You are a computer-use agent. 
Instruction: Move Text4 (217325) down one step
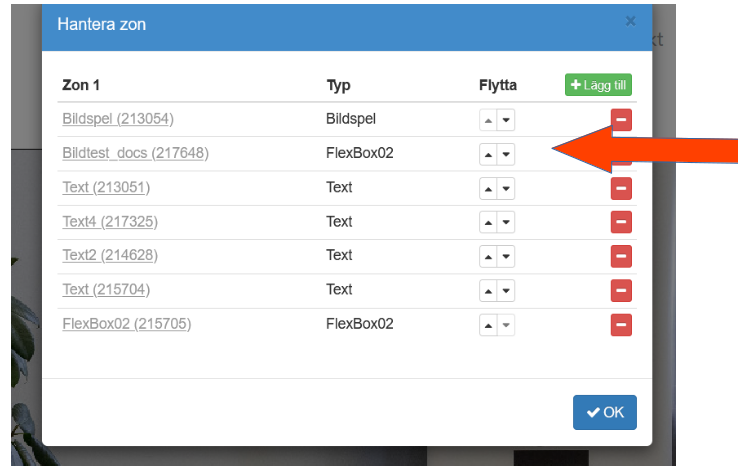pos(506,222)
